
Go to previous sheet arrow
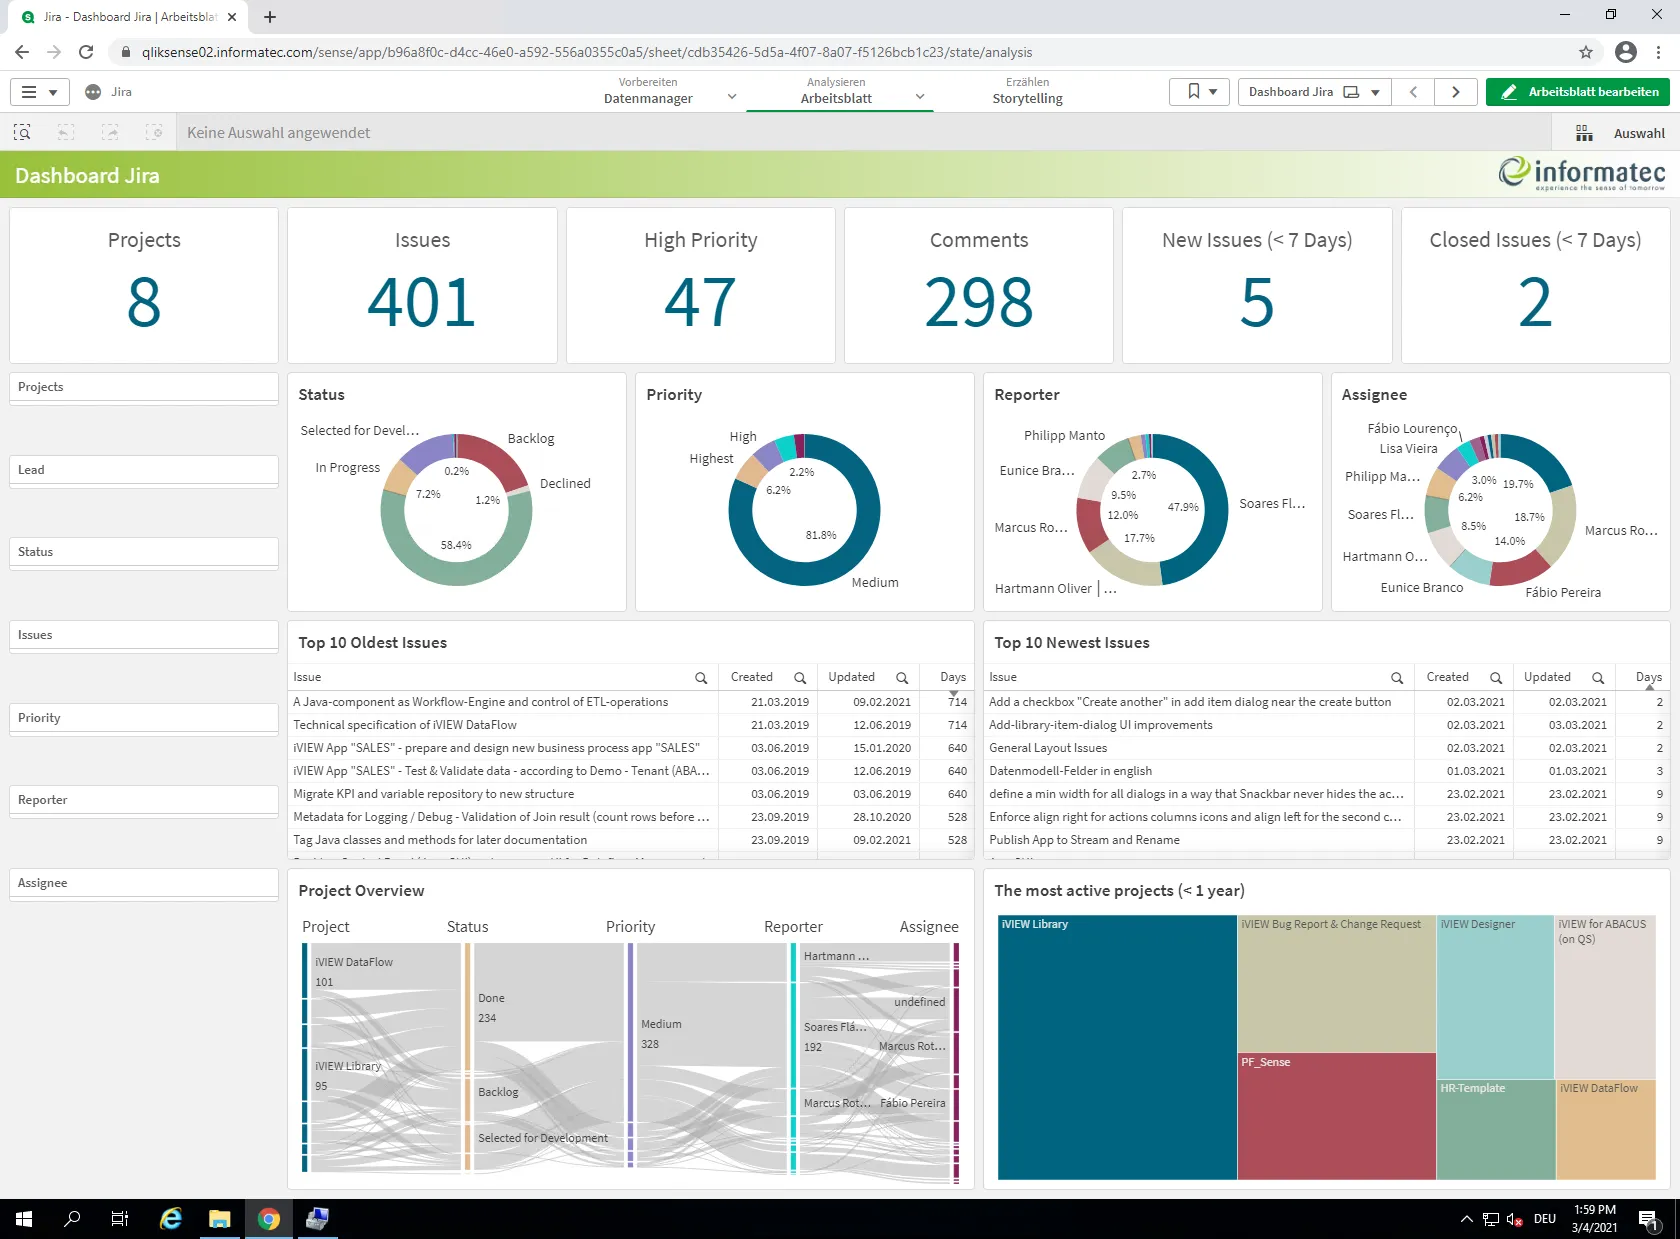1413,92
